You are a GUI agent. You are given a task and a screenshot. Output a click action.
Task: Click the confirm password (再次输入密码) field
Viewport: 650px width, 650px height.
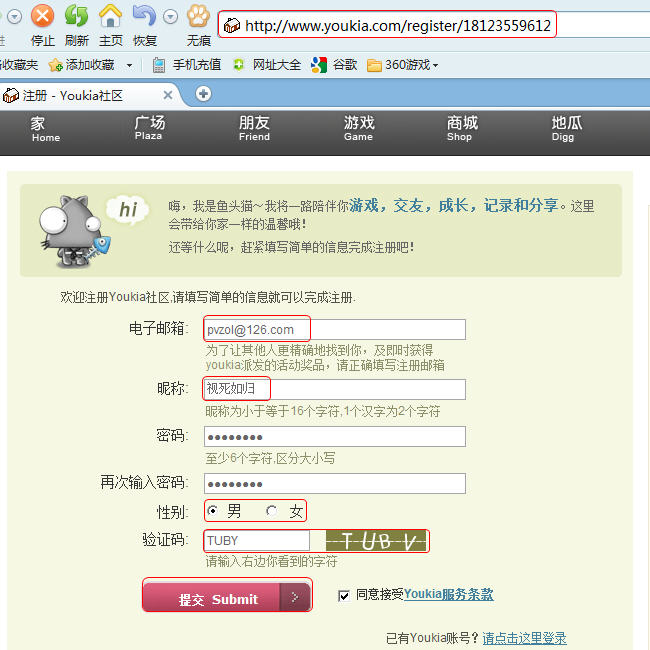coord(335,483)
